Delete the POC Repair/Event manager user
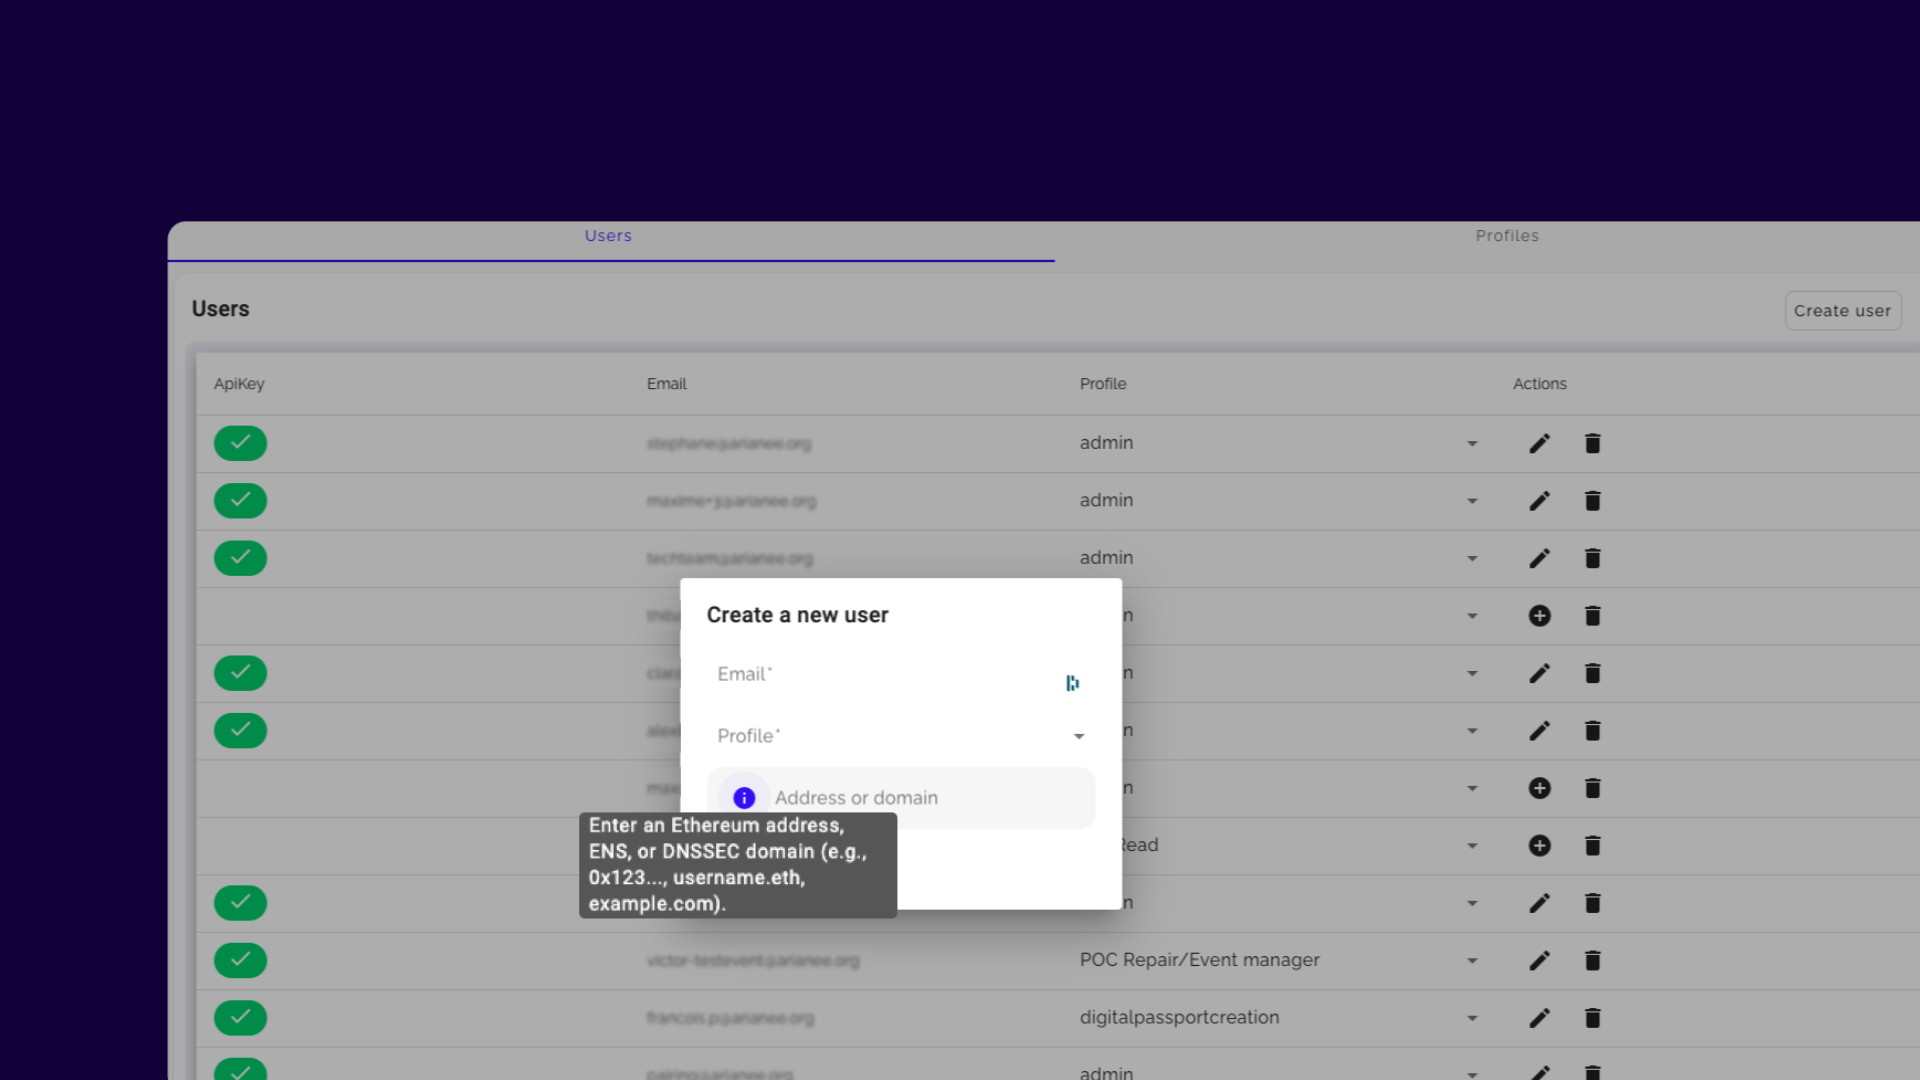Viewport: 1920px width, 1080px height. coord(1592,961)
